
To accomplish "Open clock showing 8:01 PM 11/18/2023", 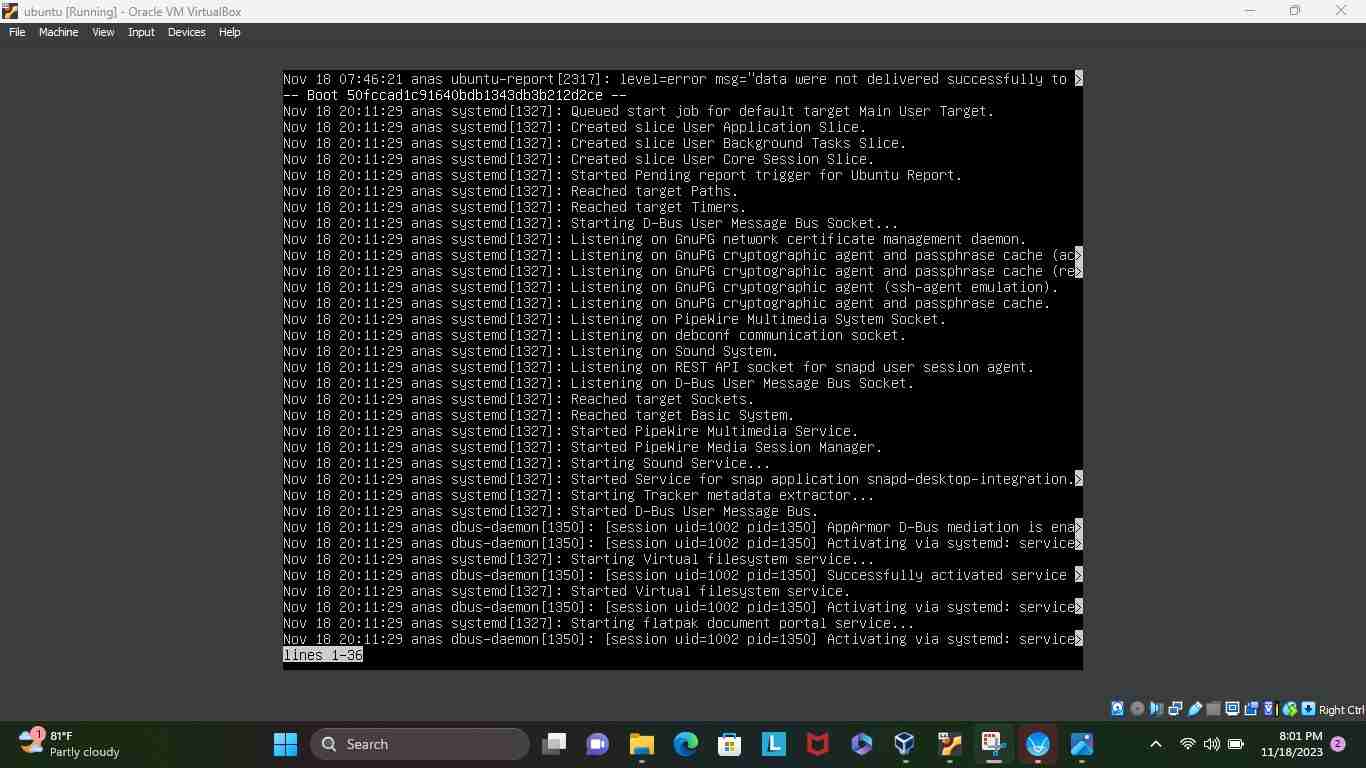I will 1291,744.
